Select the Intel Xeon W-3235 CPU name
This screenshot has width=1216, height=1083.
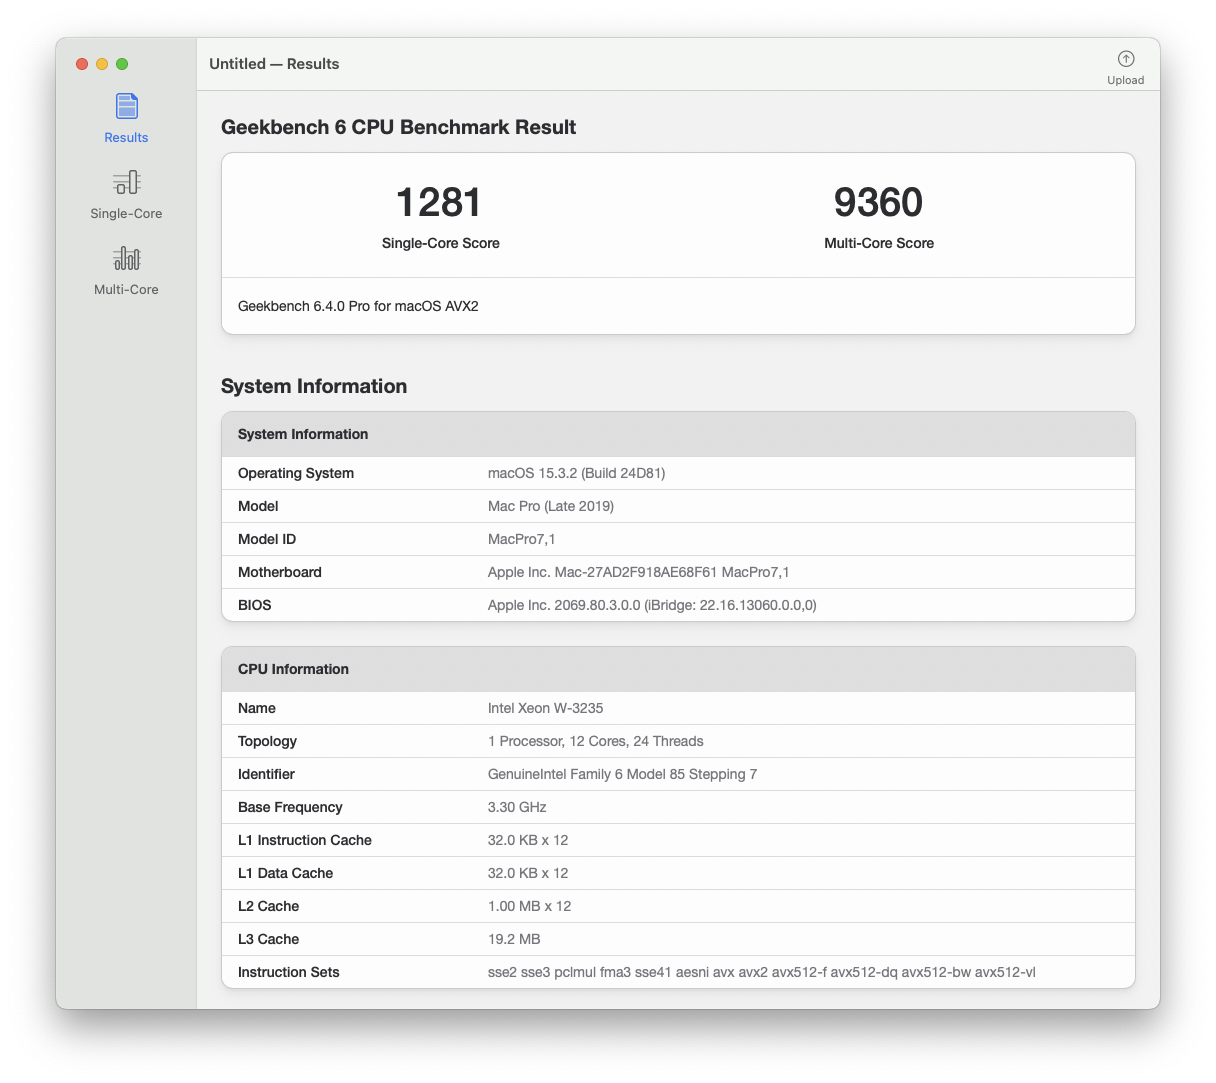click(x=545, y=708)
